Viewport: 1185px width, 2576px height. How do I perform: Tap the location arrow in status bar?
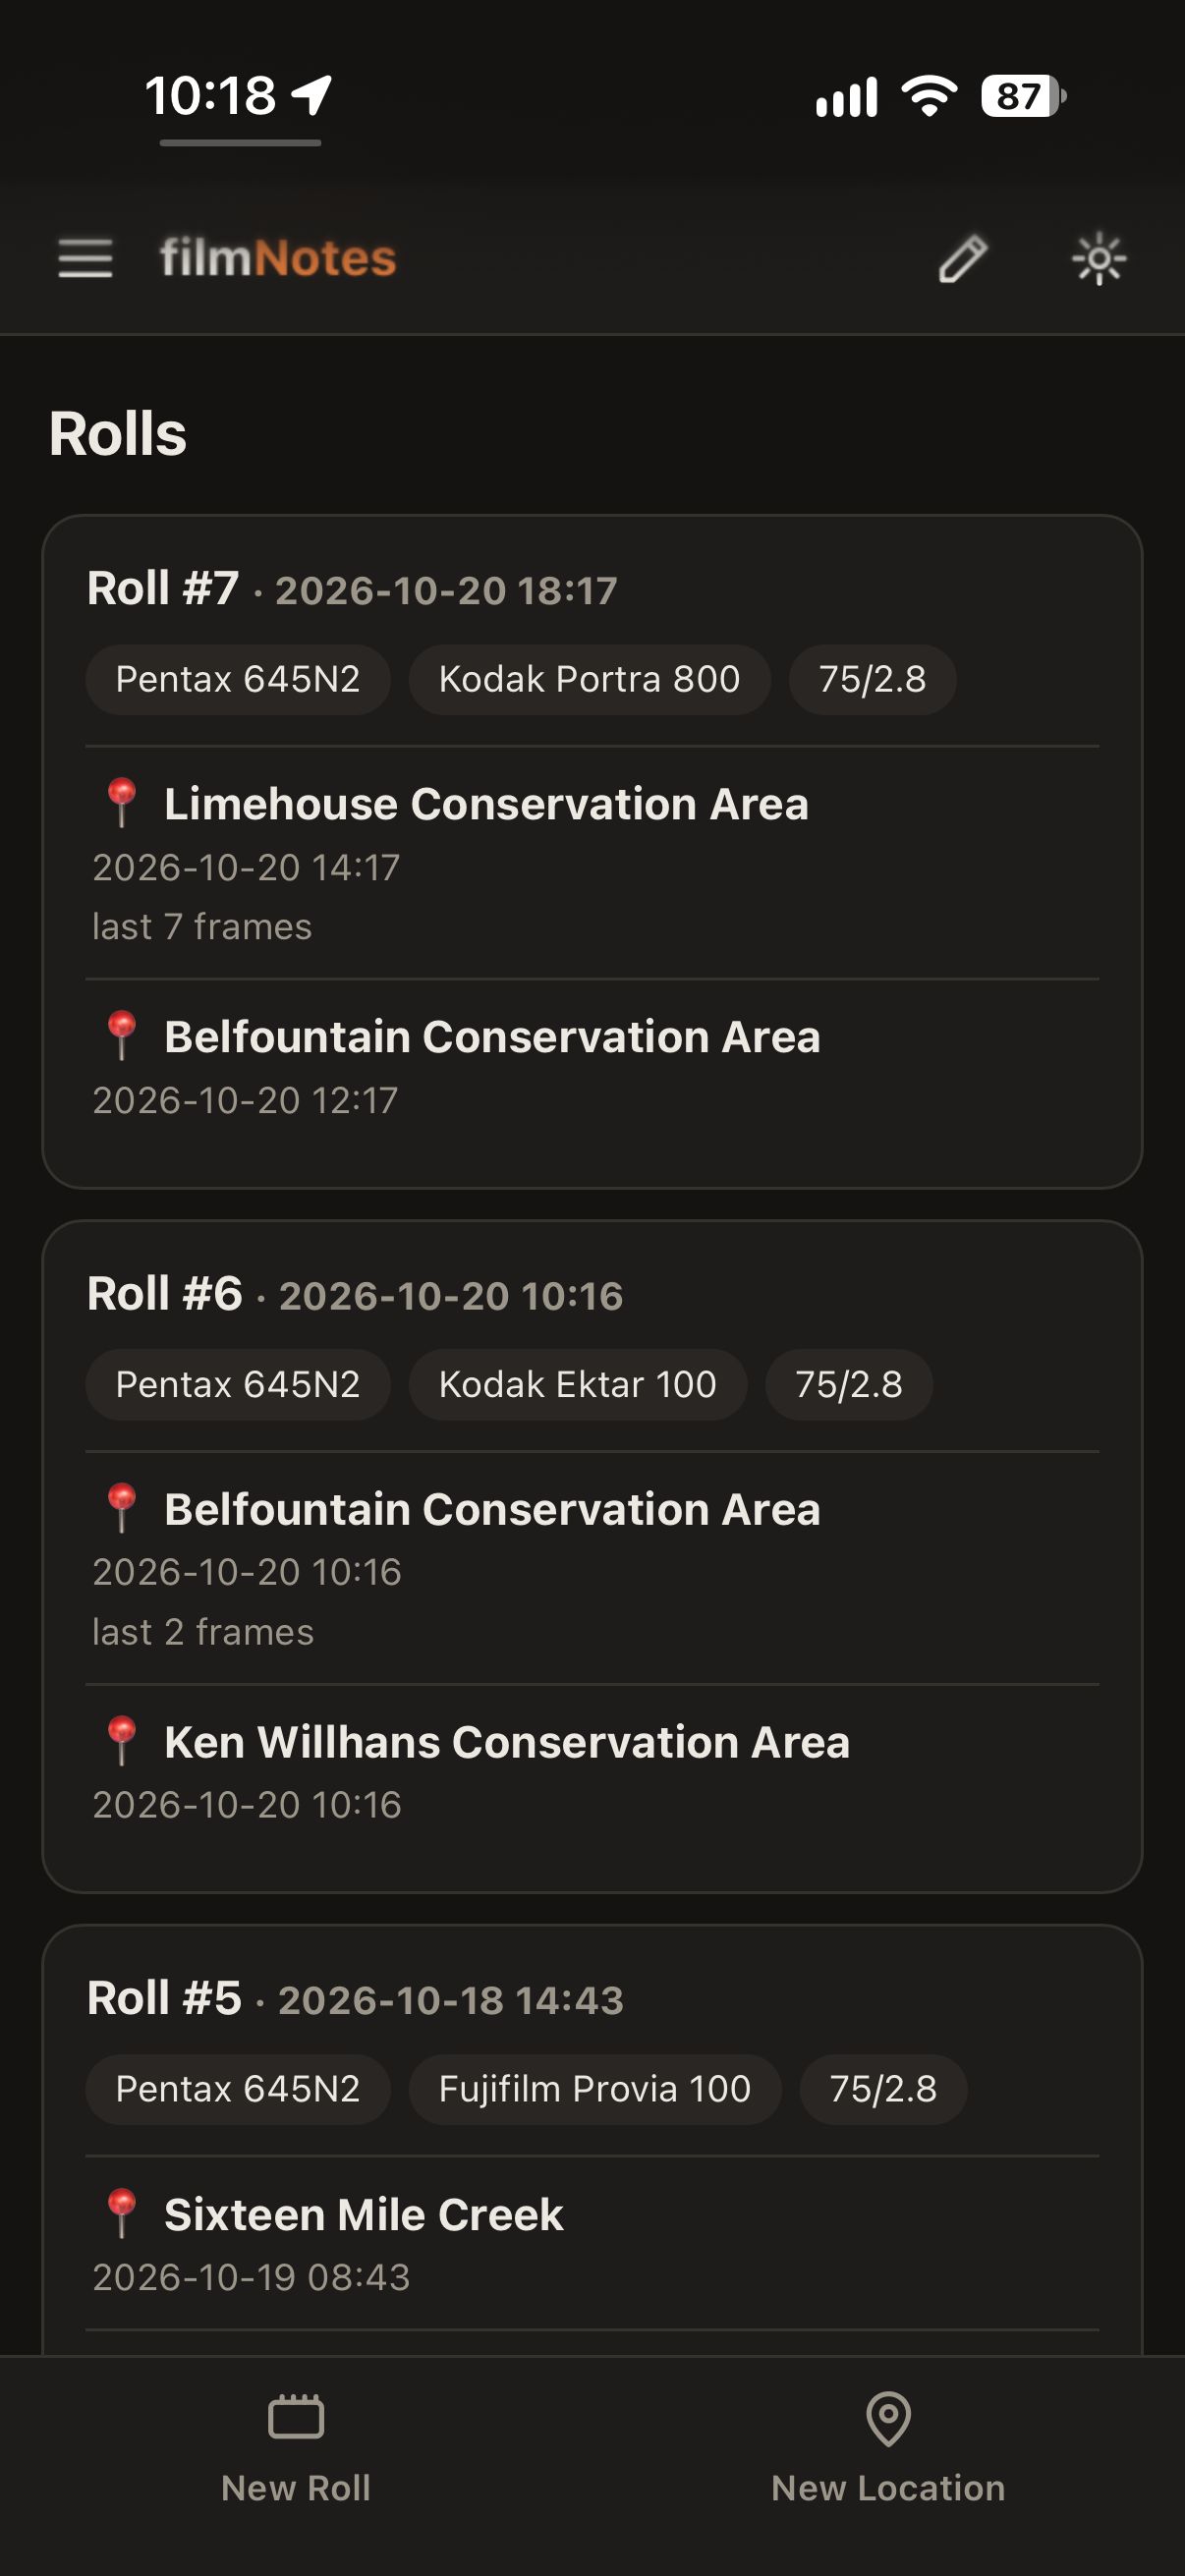[x=311, y=95]
